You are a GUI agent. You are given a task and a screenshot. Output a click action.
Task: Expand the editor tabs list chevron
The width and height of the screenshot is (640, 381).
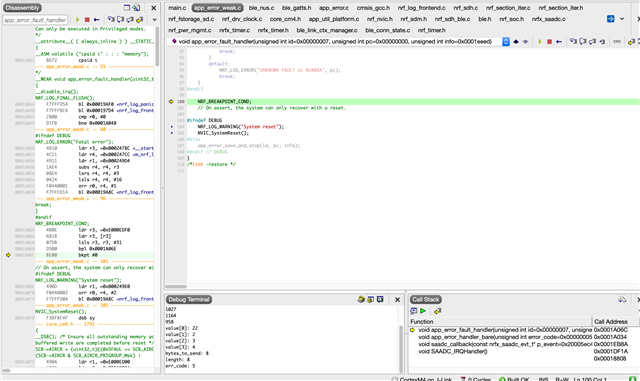pos(622,19)
